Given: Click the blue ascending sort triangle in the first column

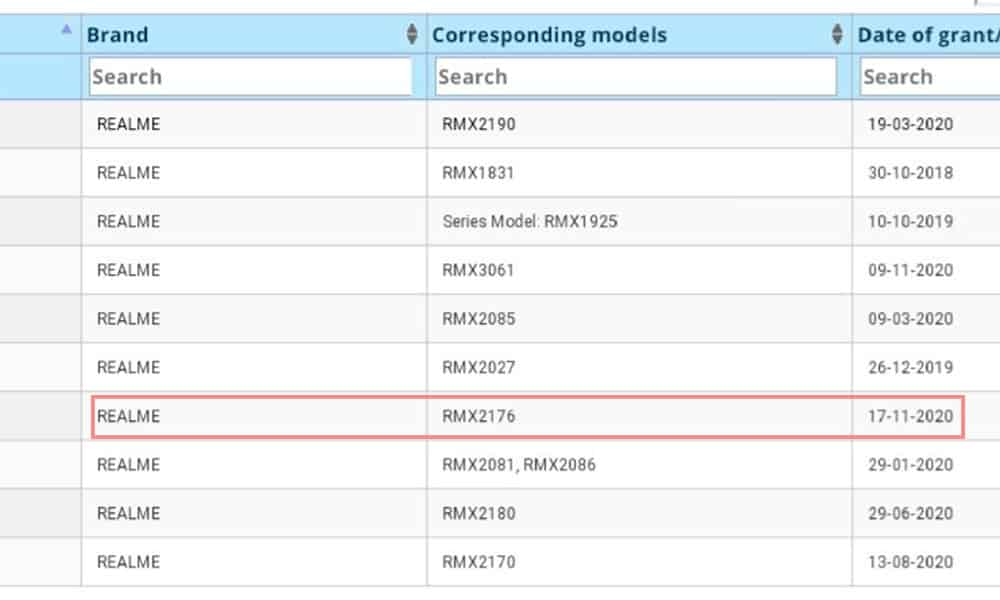Looking at the screenshot, I should (x=66, y=30).
